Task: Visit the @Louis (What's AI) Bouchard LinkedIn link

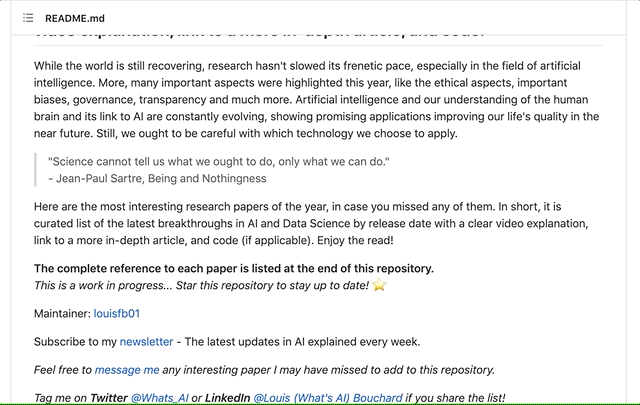Action: pos(328,397)
